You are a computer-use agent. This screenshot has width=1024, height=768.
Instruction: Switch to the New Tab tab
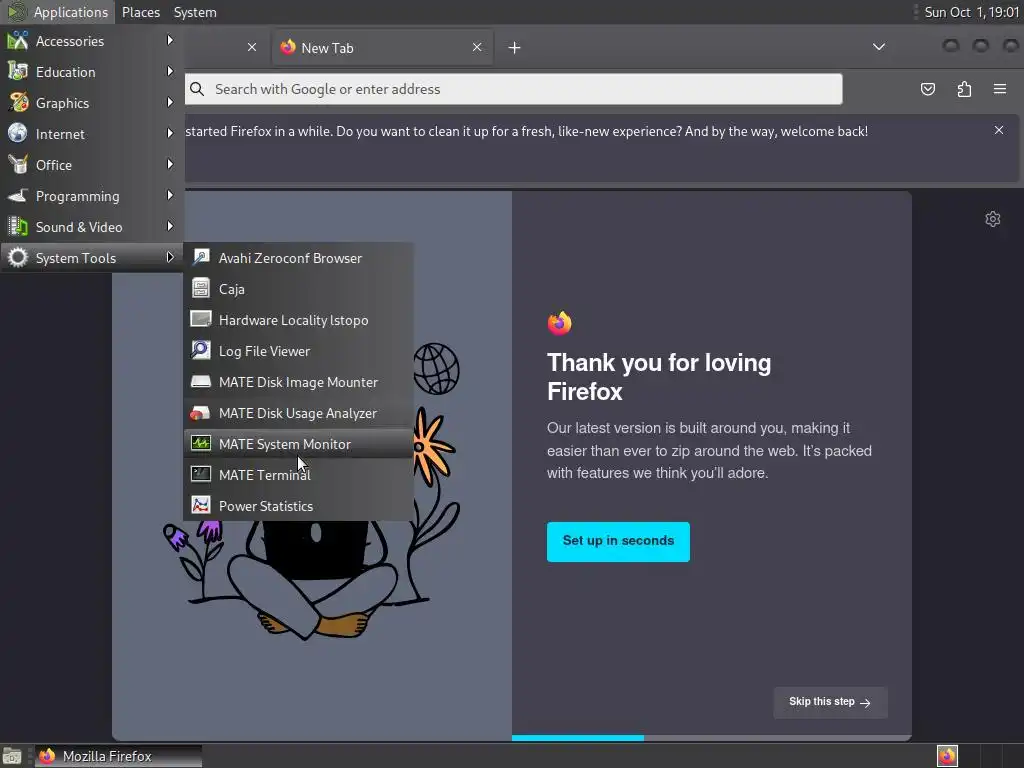(382, 48)
